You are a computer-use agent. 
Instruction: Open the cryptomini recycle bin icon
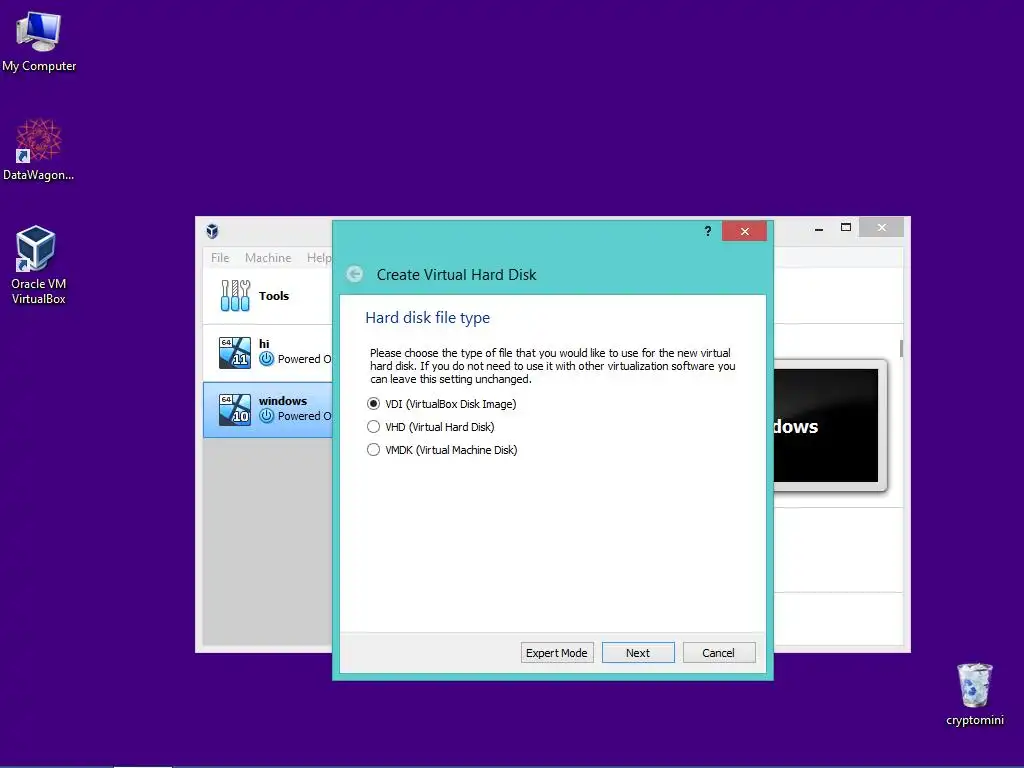(974, 694)
